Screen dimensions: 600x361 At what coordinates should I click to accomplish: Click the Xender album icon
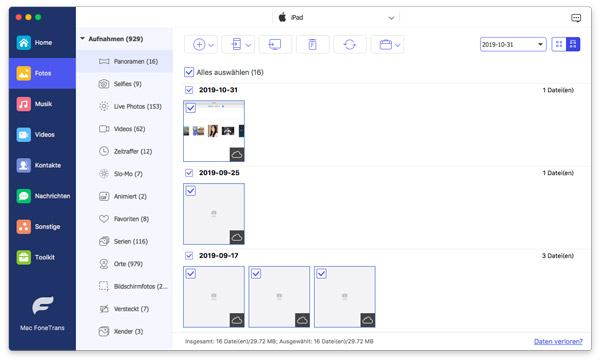[104, 331]
